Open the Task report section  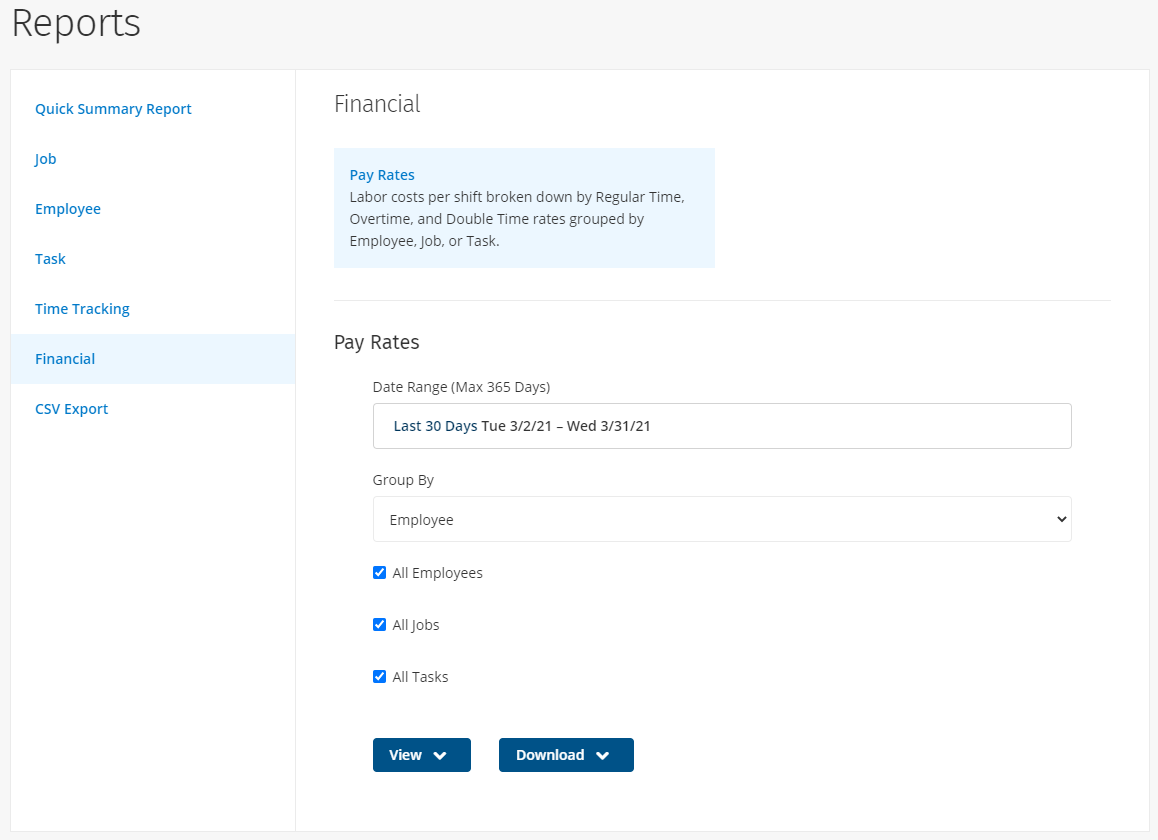point(50,258)
